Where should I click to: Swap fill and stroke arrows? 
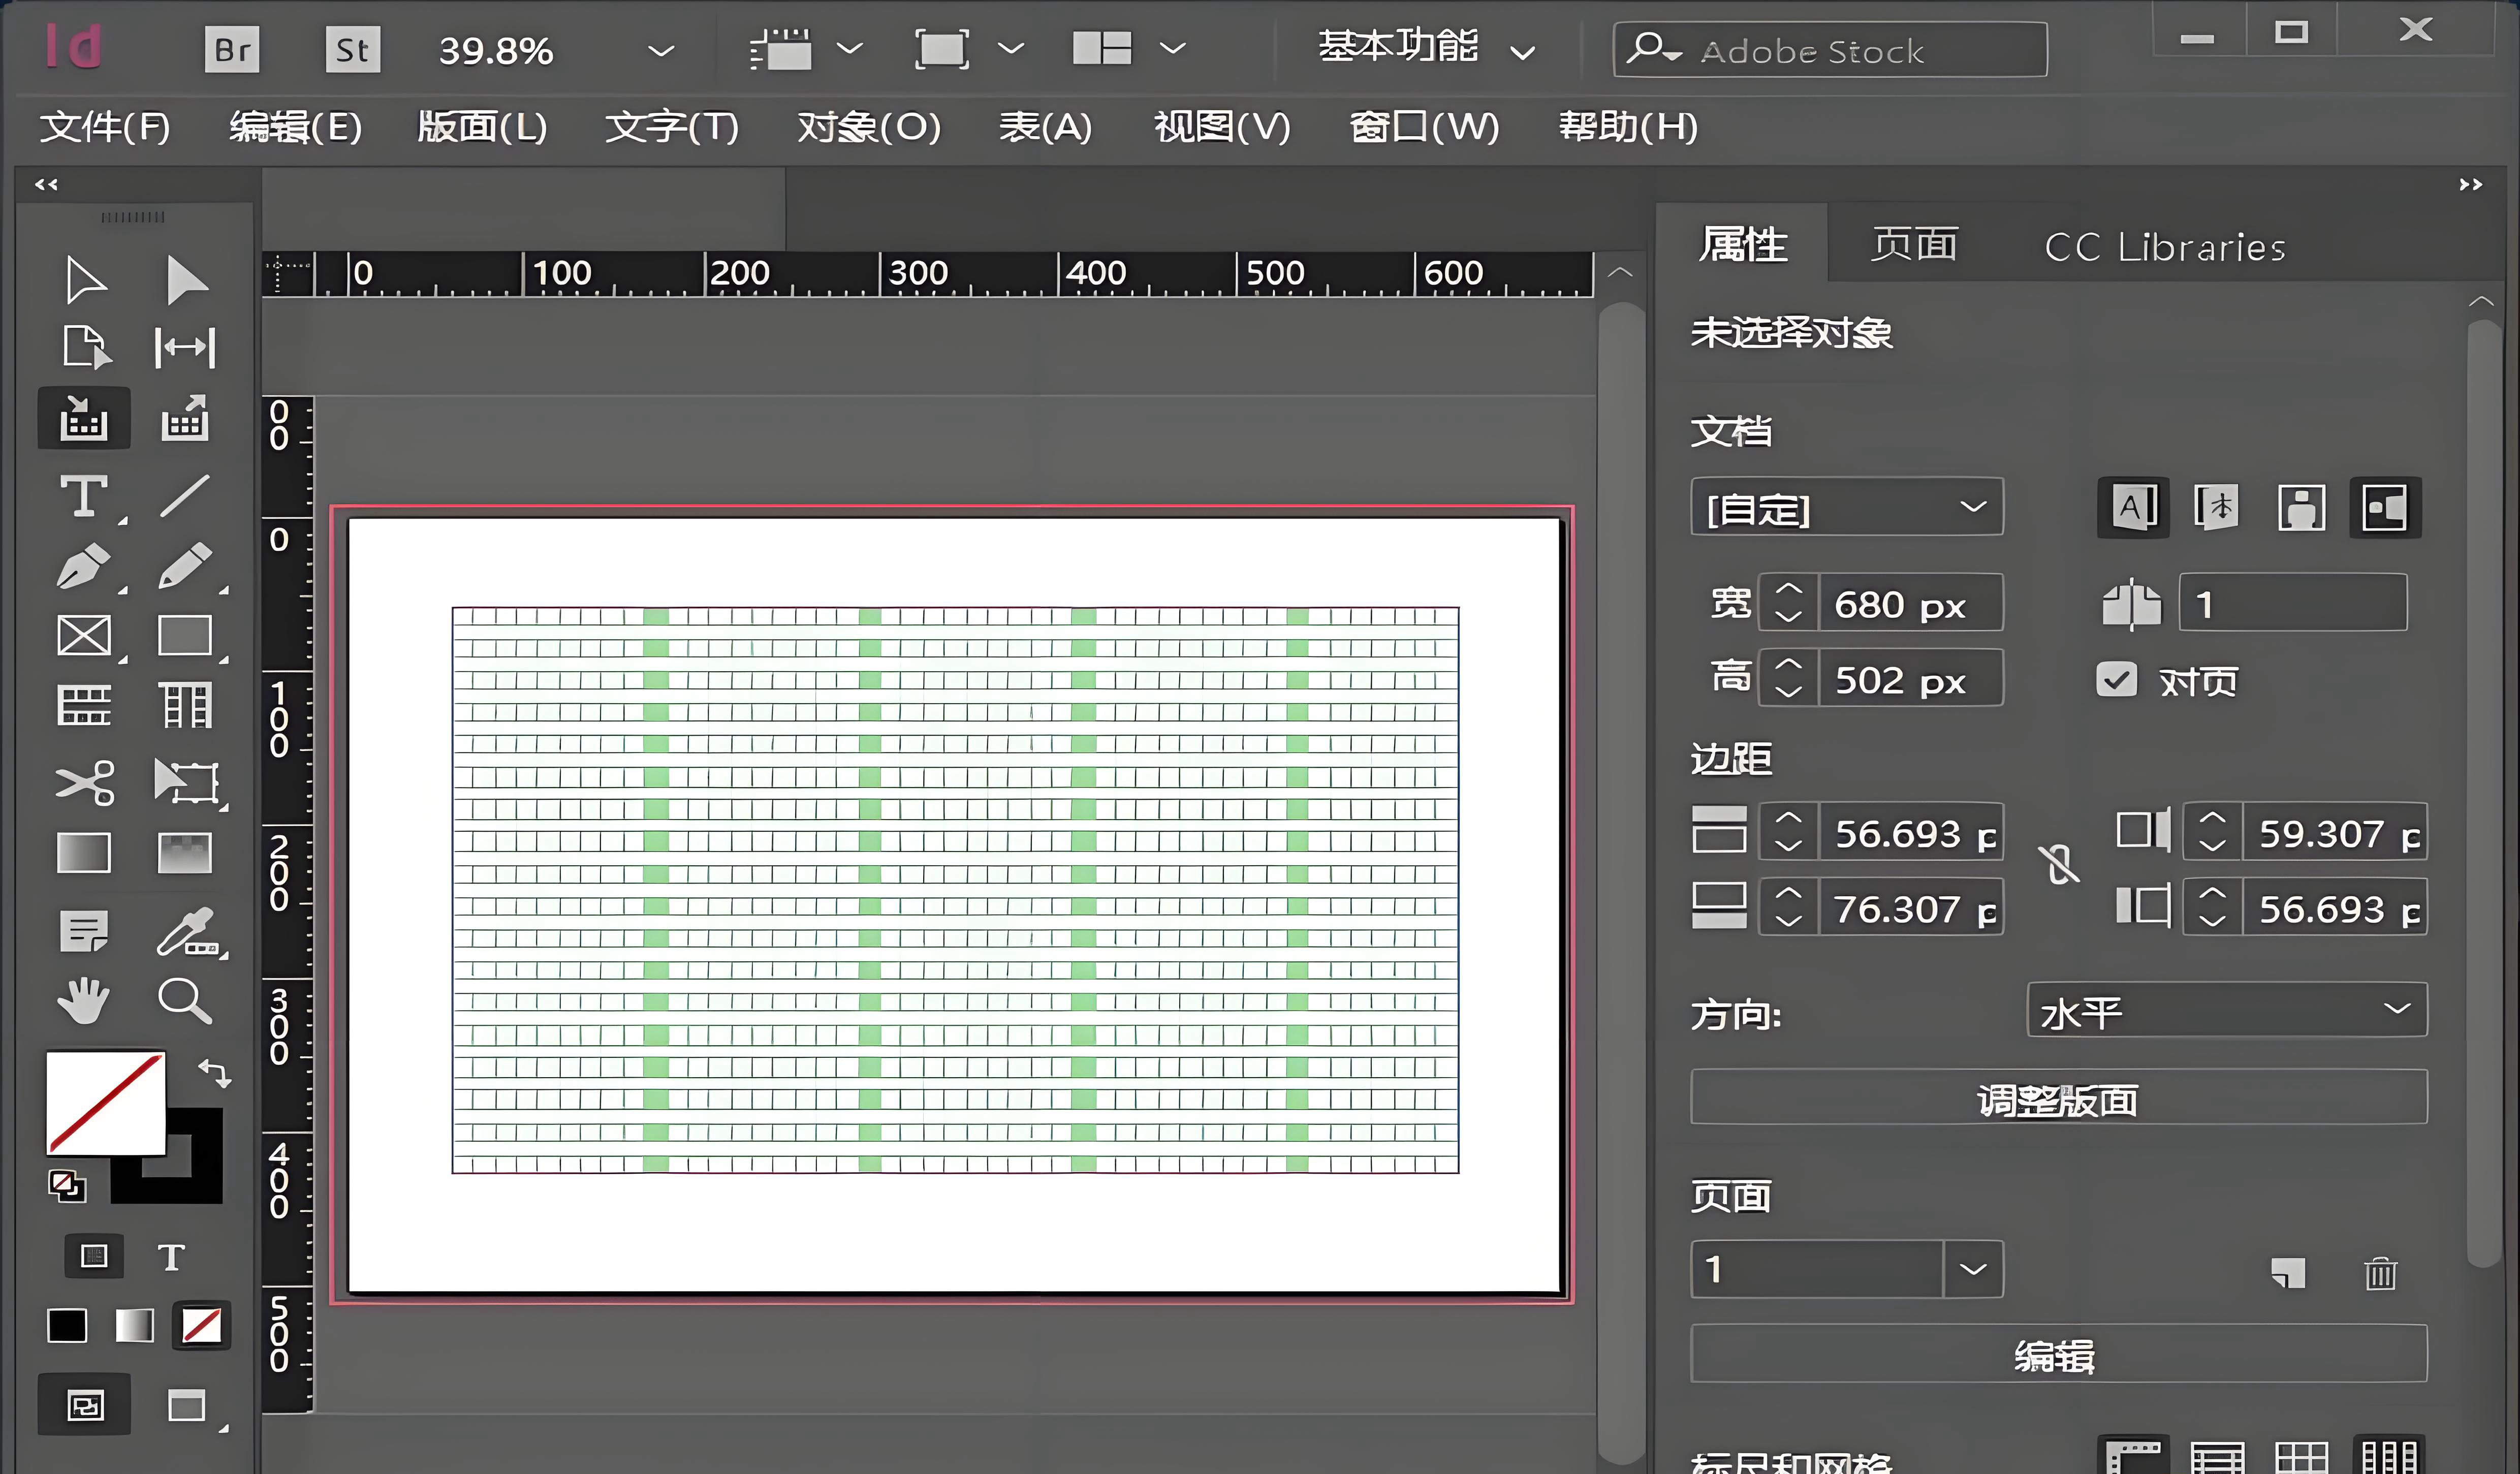214,1073
